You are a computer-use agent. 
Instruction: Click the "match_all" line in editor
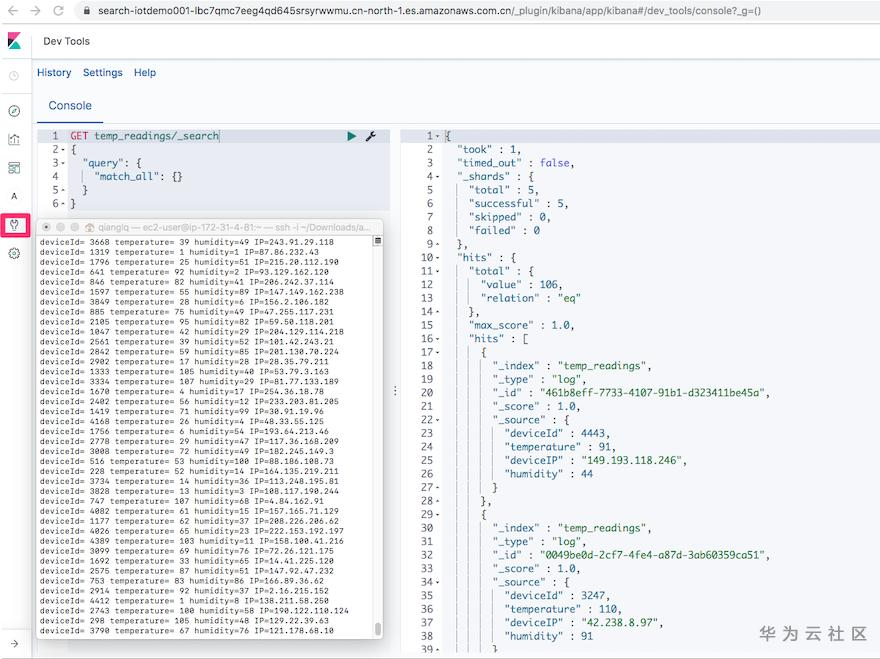(139, 176)
